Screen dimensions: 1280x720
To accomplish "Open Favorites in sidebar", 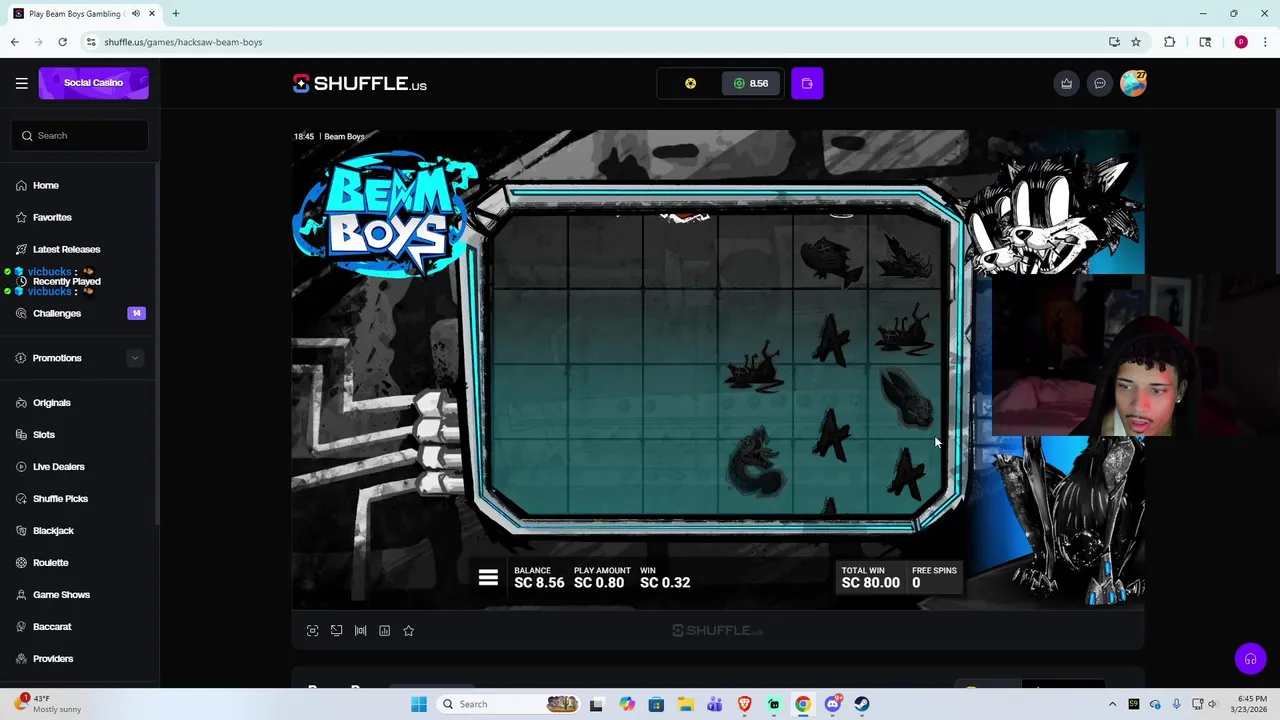I will click(52, 217).
